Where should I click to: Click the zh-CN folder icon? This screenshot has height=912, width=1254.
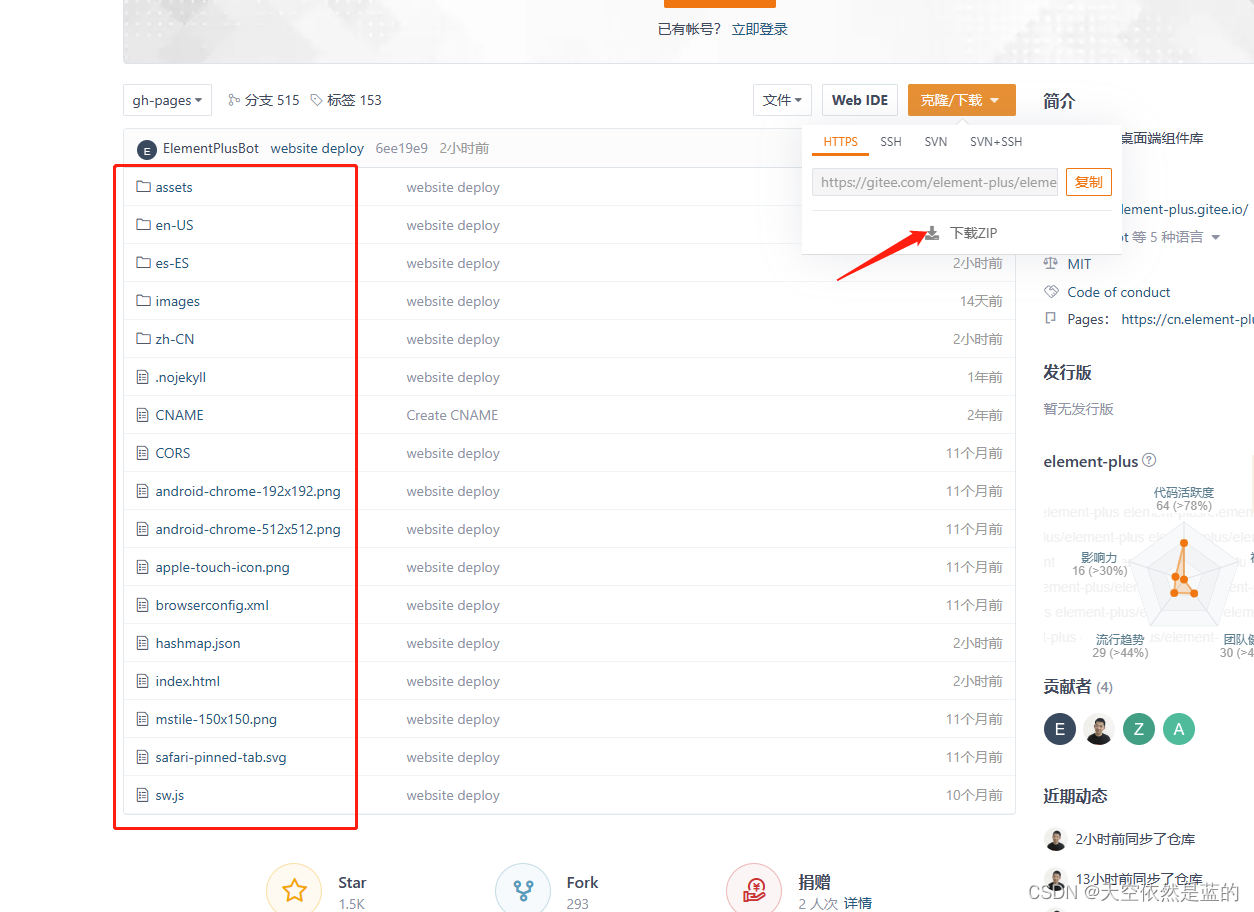[x=143, y=339]
